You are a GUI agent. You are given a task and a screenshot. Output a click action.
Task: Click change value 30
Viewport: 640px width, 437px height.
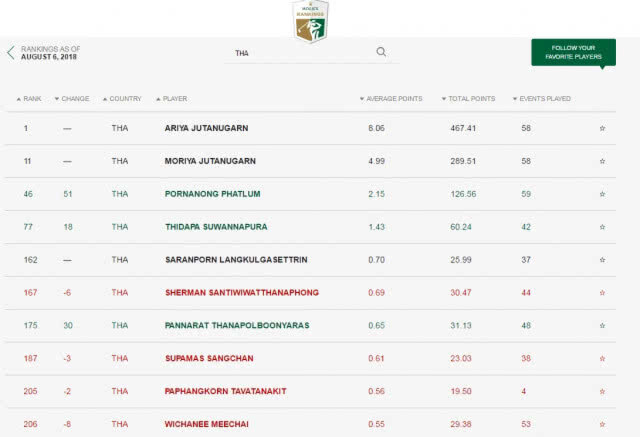point(68,325)
